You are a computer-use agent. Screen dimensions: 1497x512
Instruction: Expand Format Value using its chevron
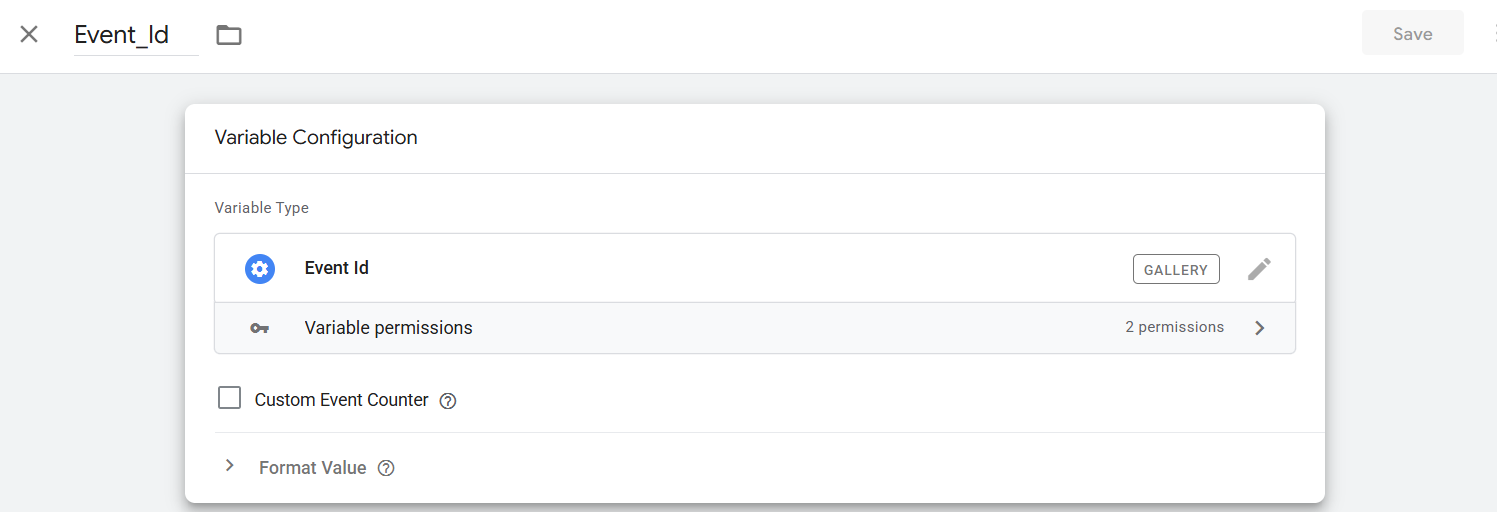pos(230,466)
